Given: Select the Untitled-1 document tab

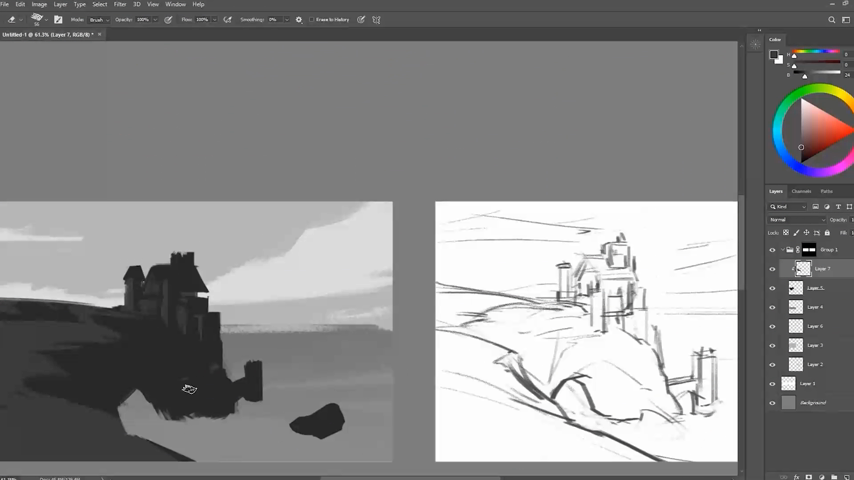Looking at the screenshot, I should coord(48,34).
